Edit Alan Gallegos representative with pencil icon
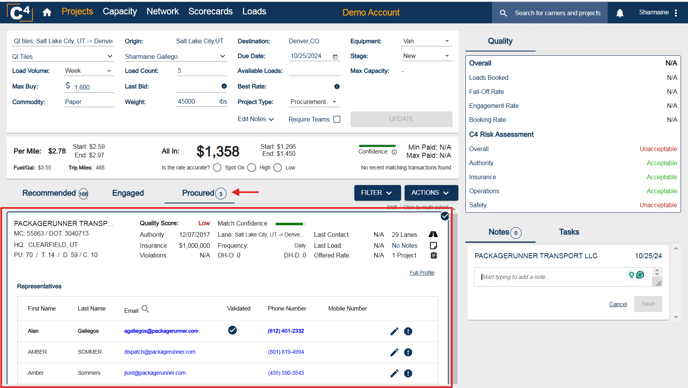688x388 pixels. click(x=394, y=331)
